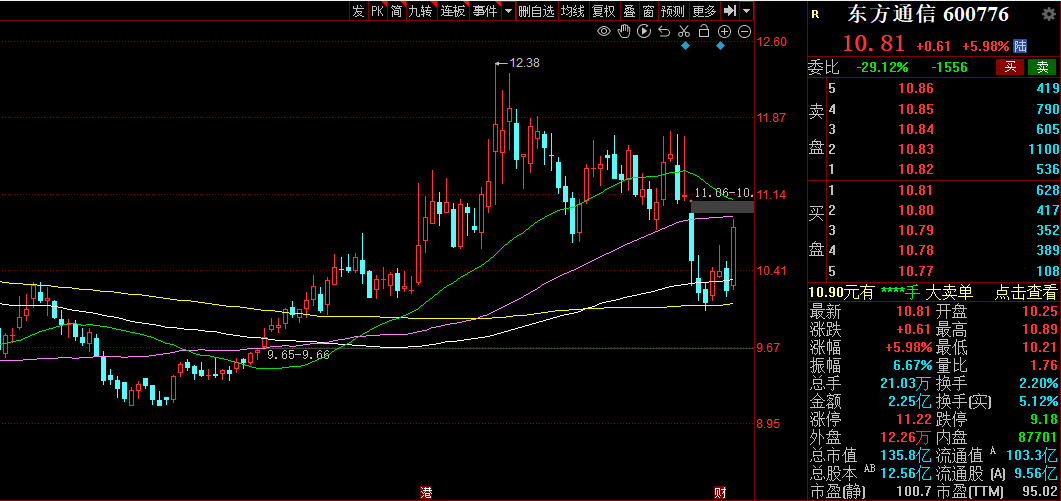This screenshot has height=501, width=1061.
Task: Select the 九转 indicator tab
Action: point(420,11)
